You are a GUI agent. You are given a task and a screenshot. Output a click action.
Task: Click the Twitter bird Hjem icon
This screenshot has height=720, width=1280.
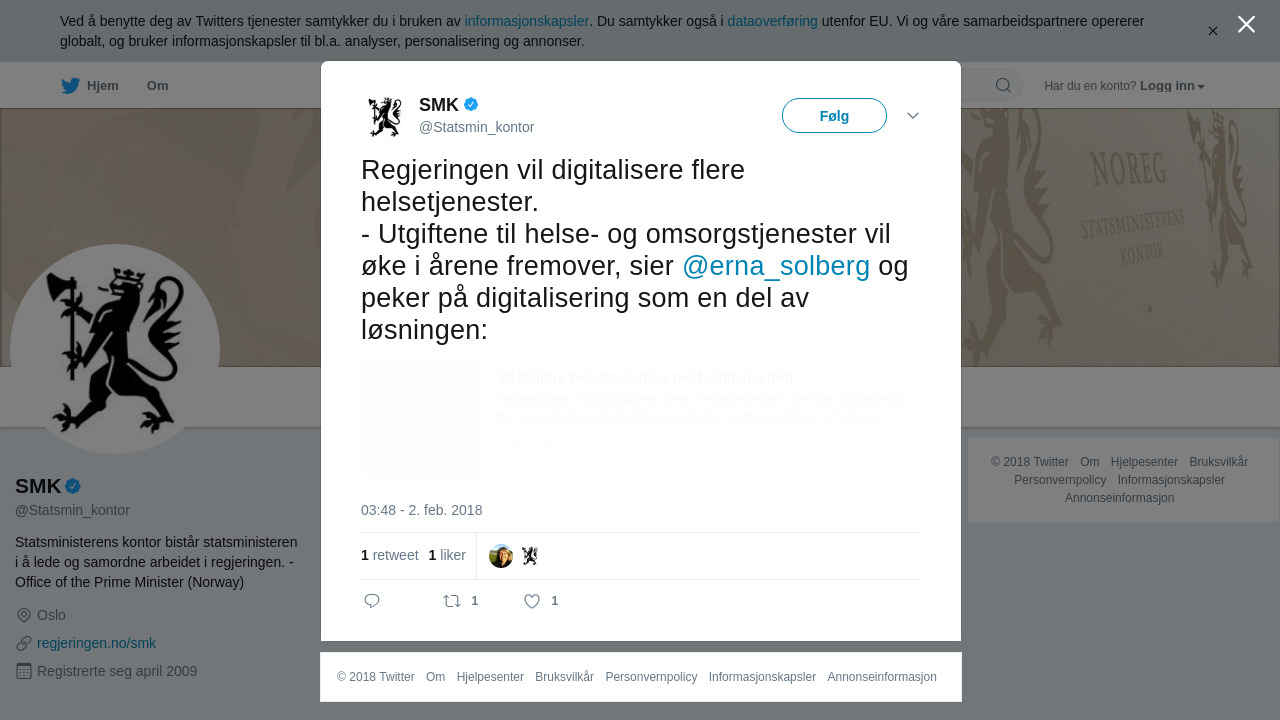70,86
